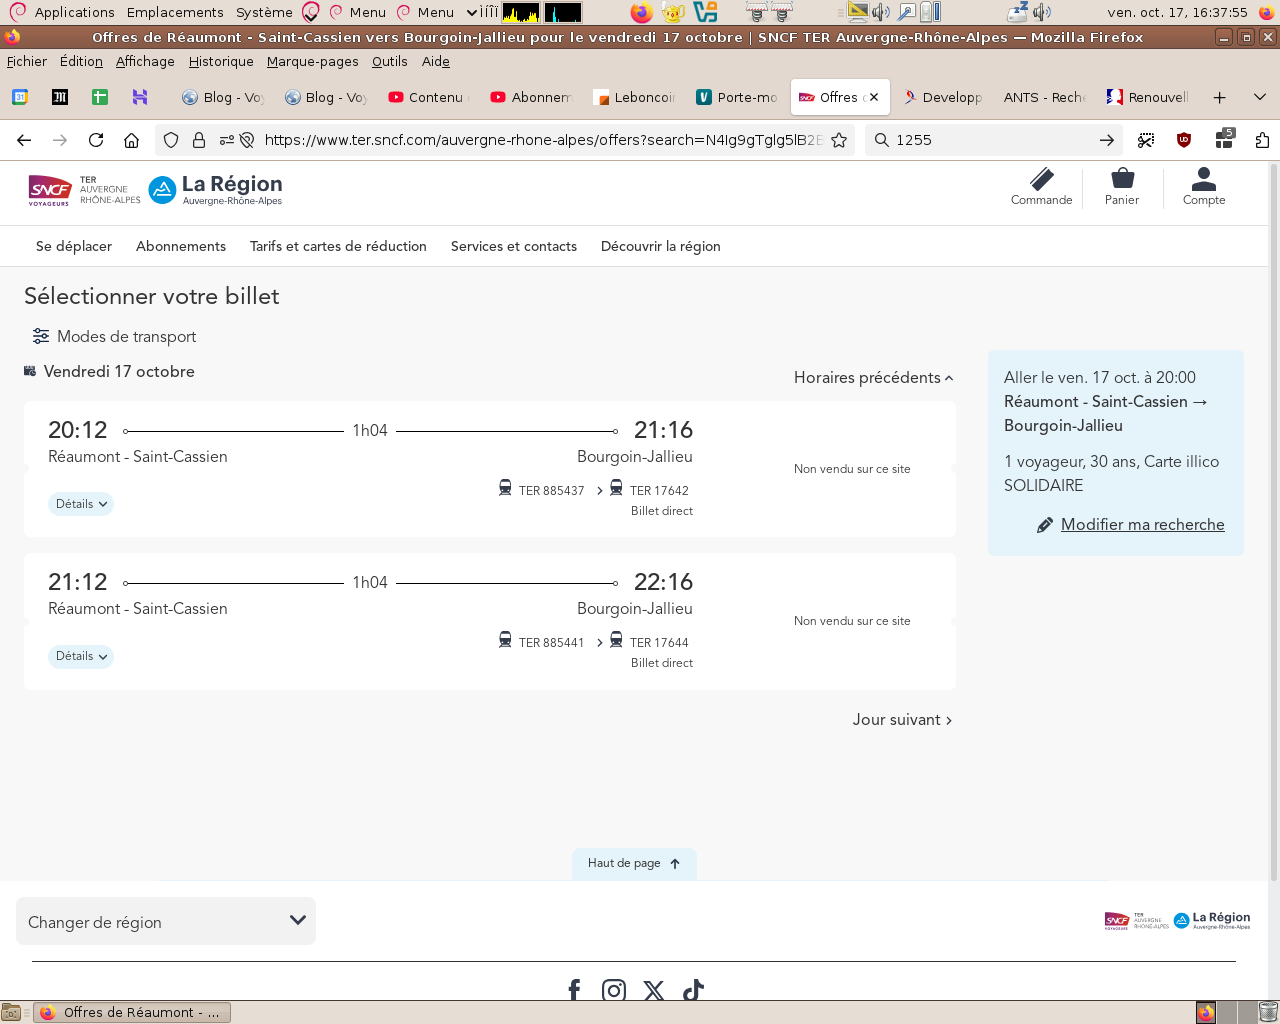1280x1024 pixels.
Task: Open the Abonnements navigation menu
Action: [181, 246]
